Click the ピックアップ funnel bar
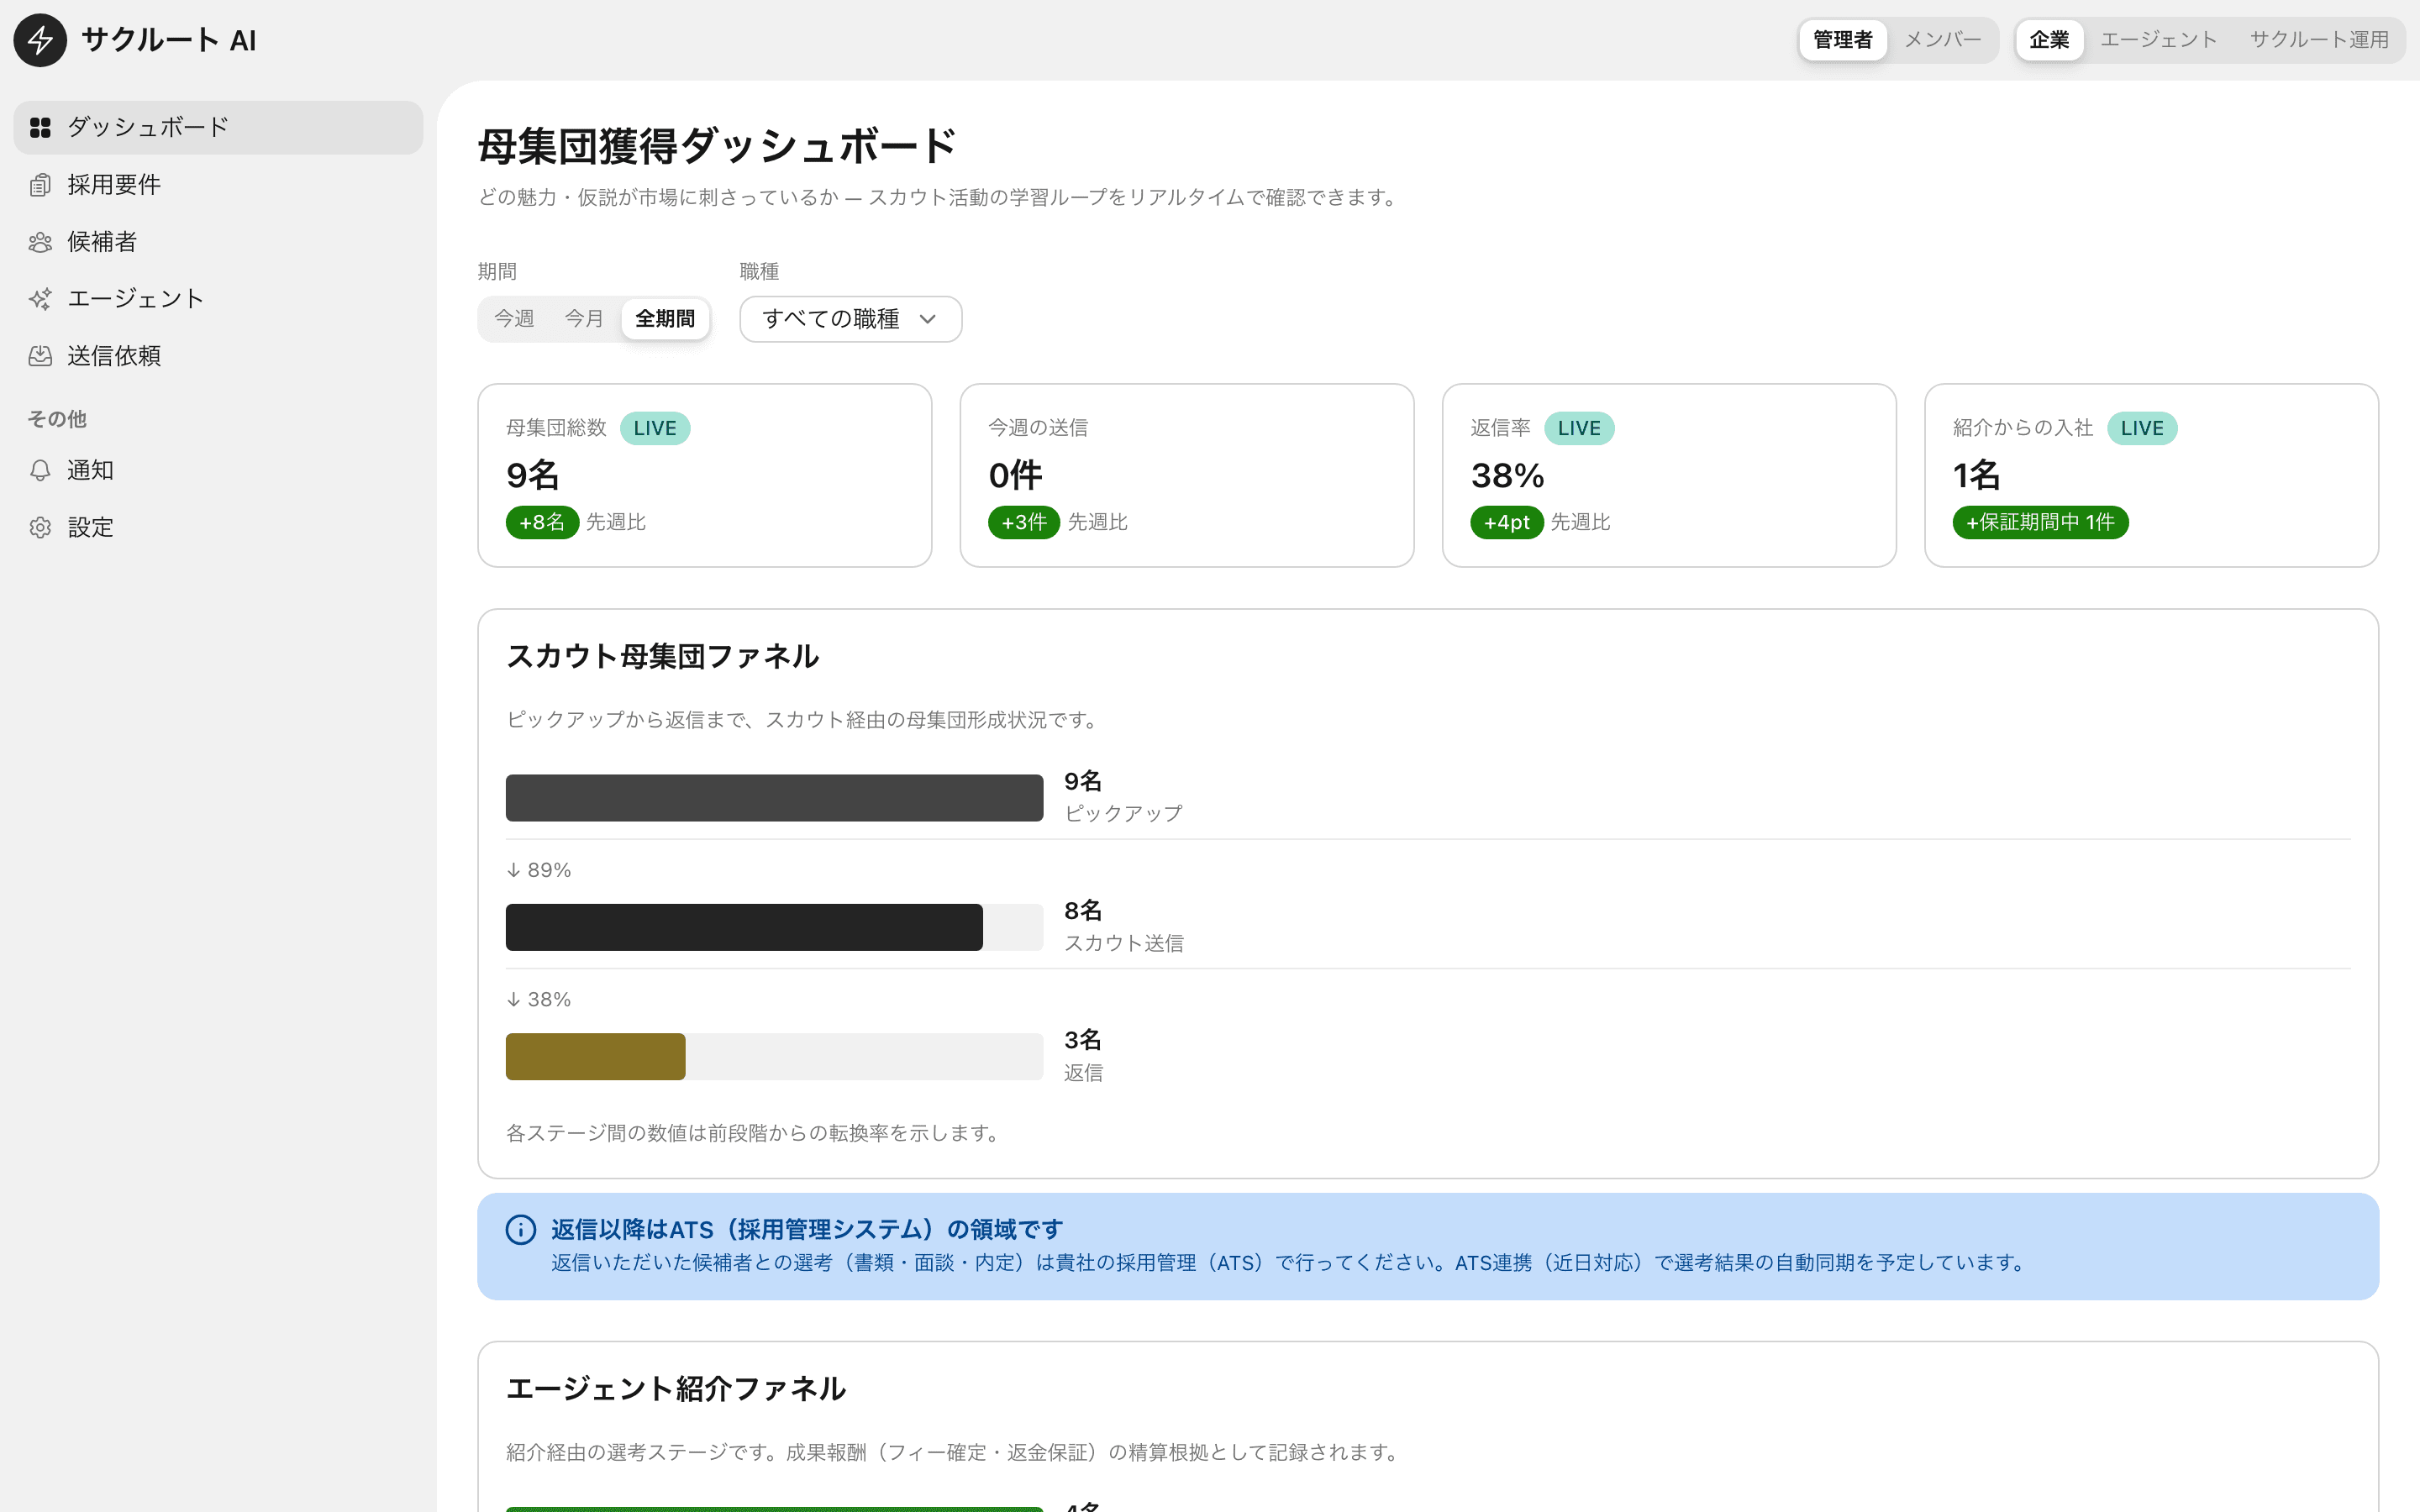This screenshot has height=1512, width=2420. [x=774, y=798]
